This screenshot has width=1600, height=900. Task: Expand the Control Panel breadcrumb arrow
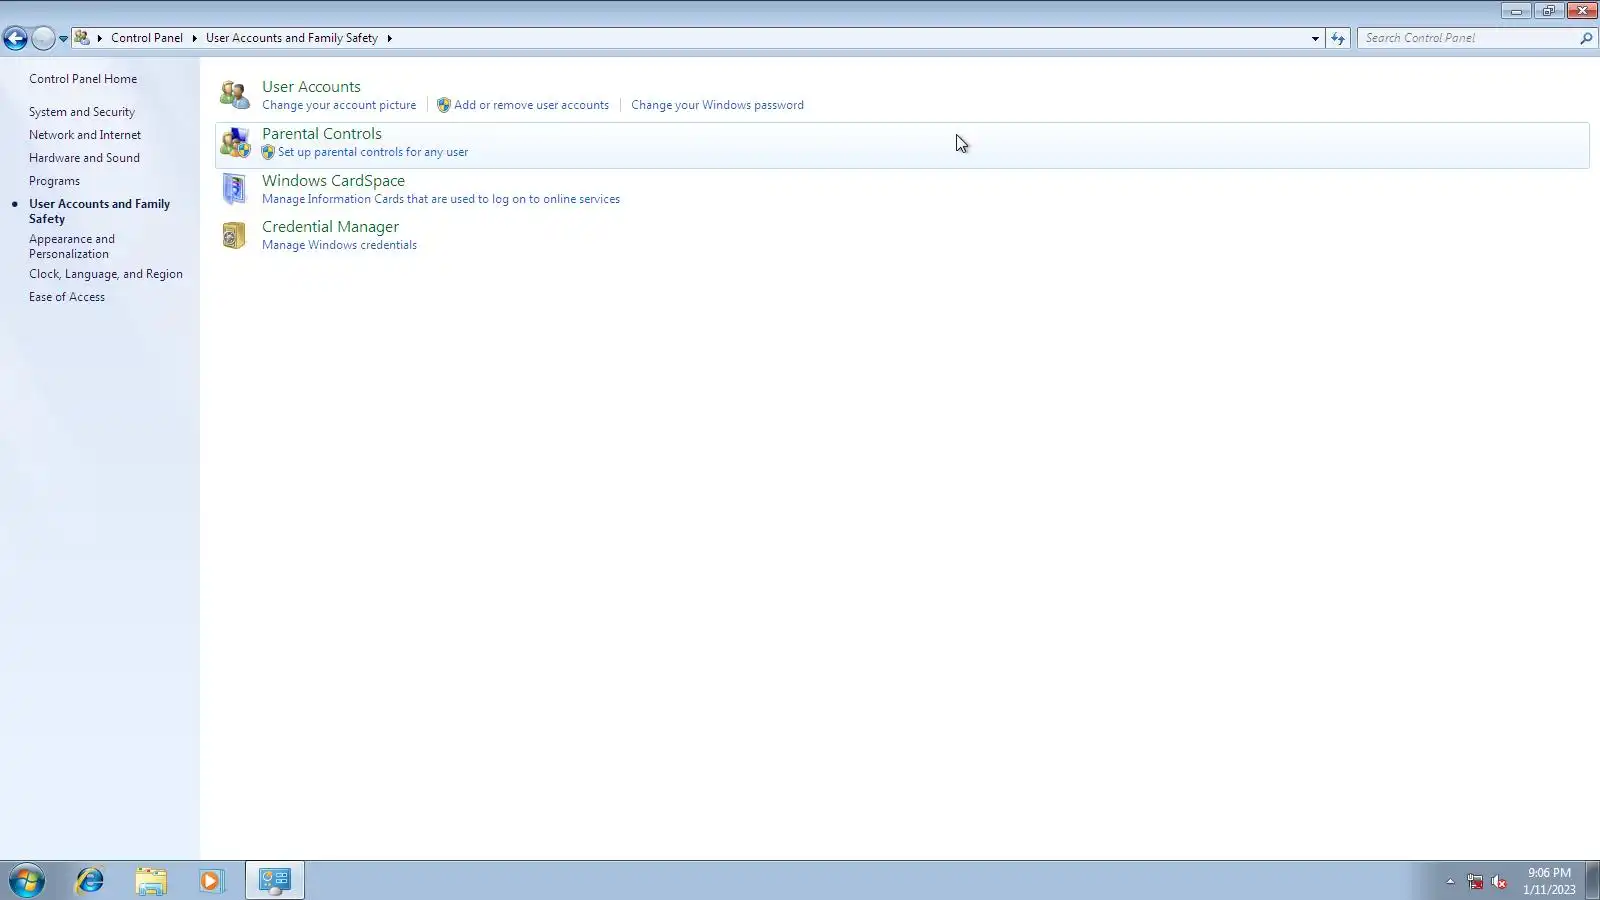(x=195, y=38)
